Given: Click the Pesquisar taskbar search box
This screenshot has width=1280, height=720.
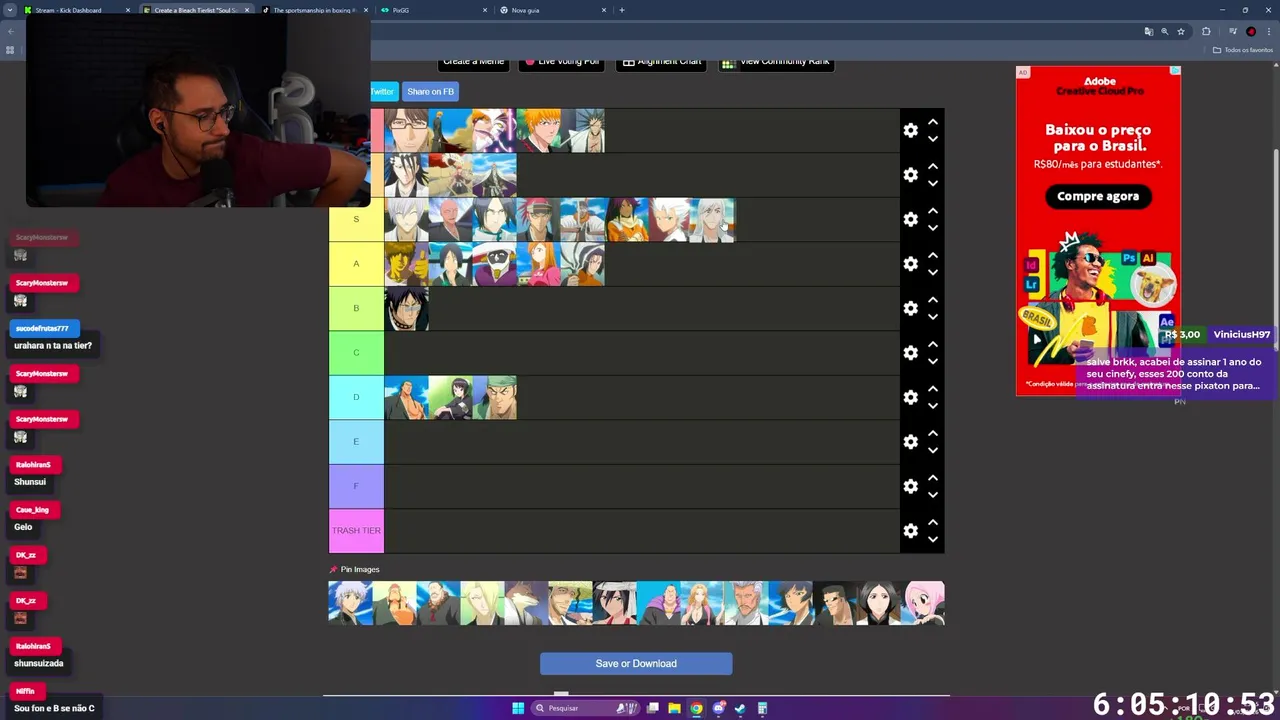Looking at the screenshot, I should 585,708.
